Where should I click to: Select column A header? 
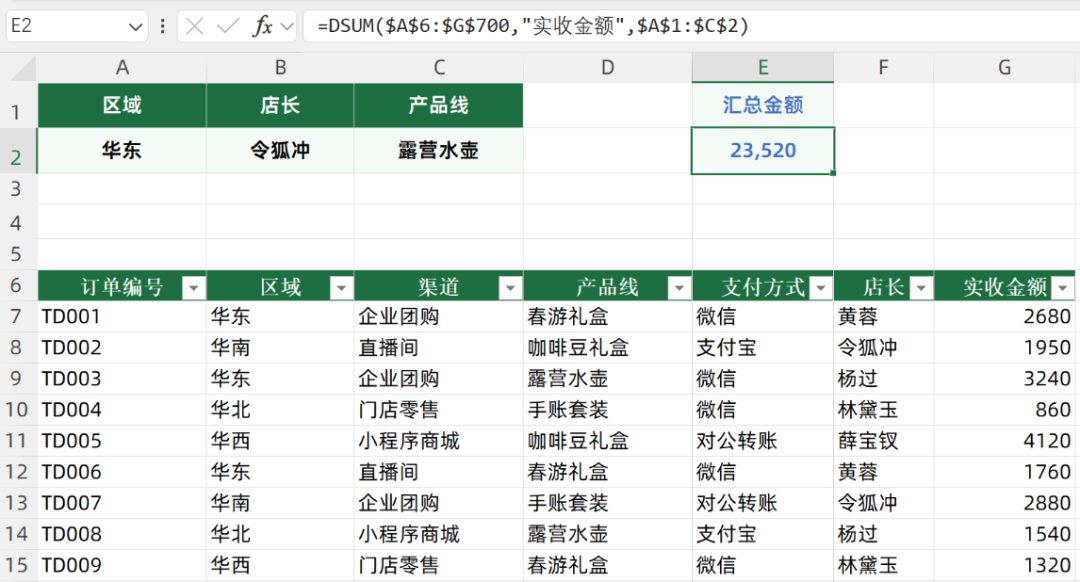[x=122, y=68]
